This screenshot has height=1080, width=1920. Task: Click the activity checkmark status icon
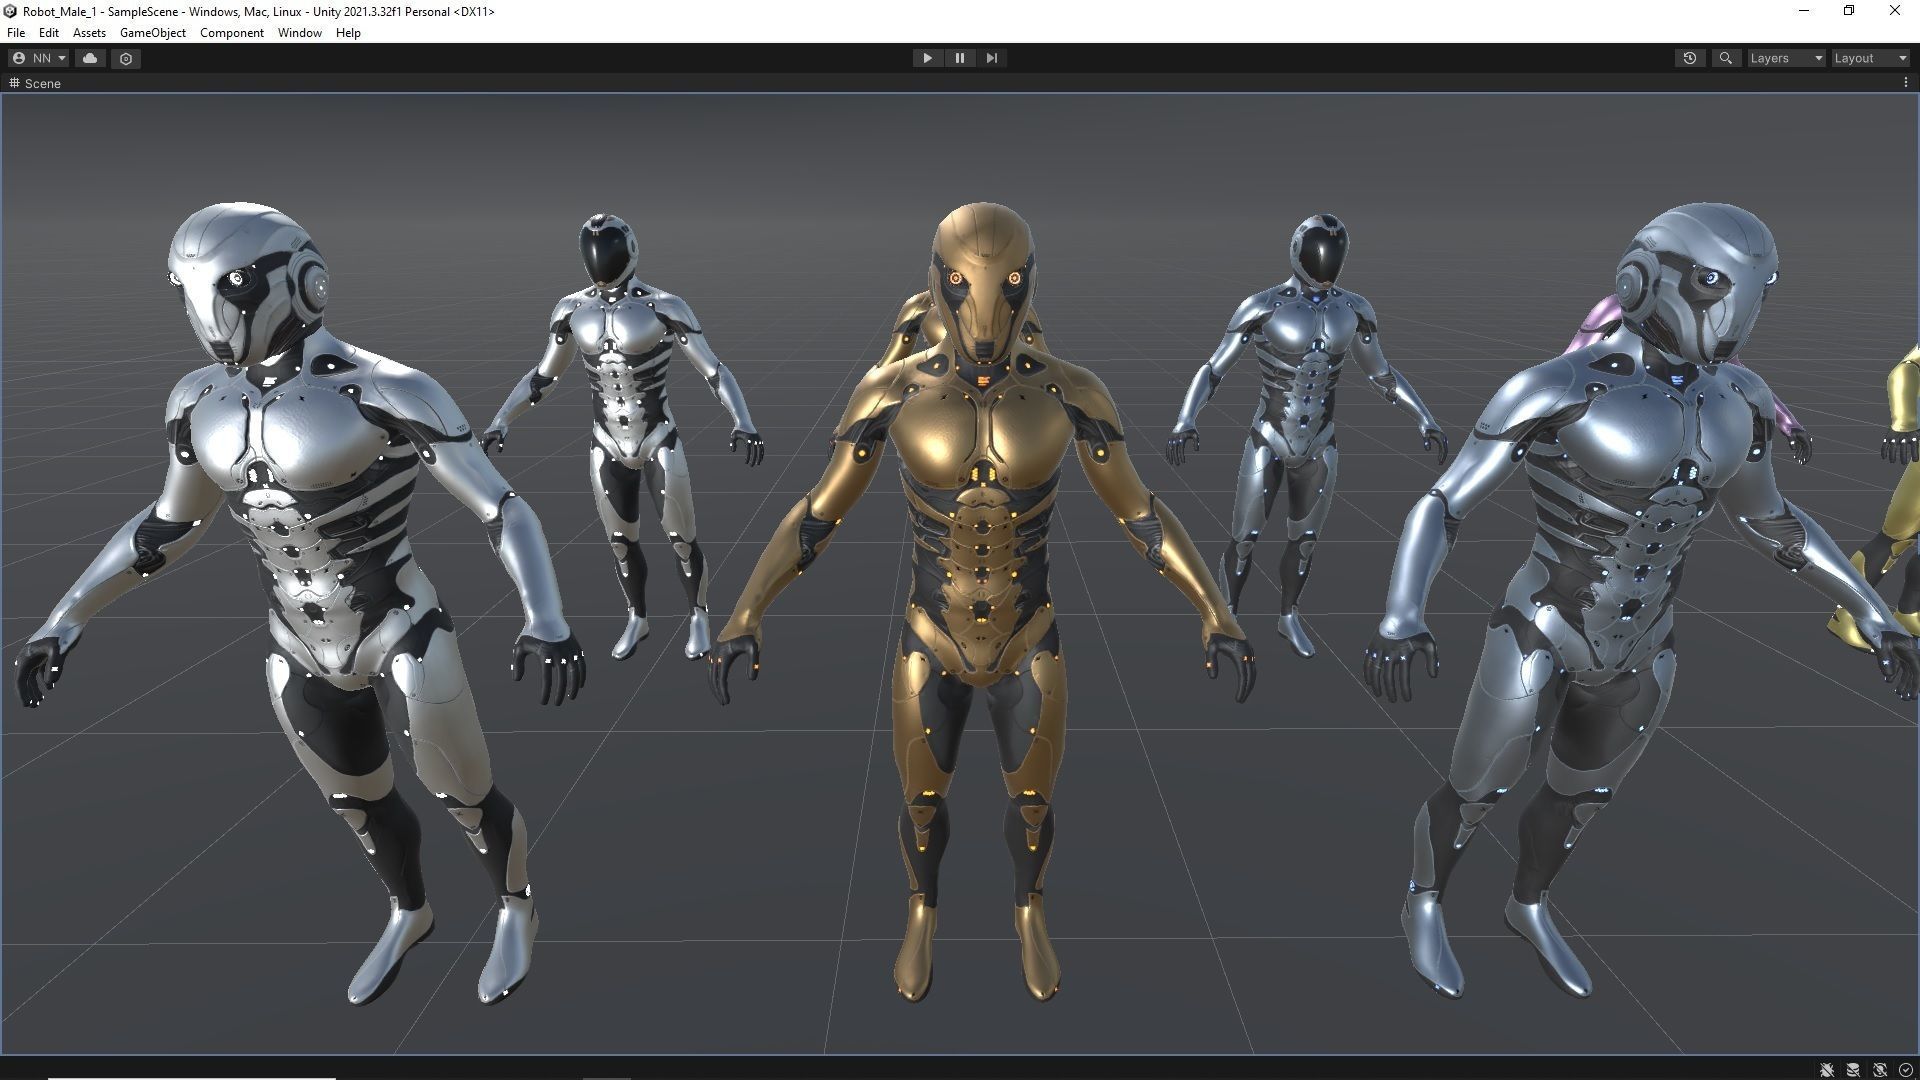click(1905, 1070)
